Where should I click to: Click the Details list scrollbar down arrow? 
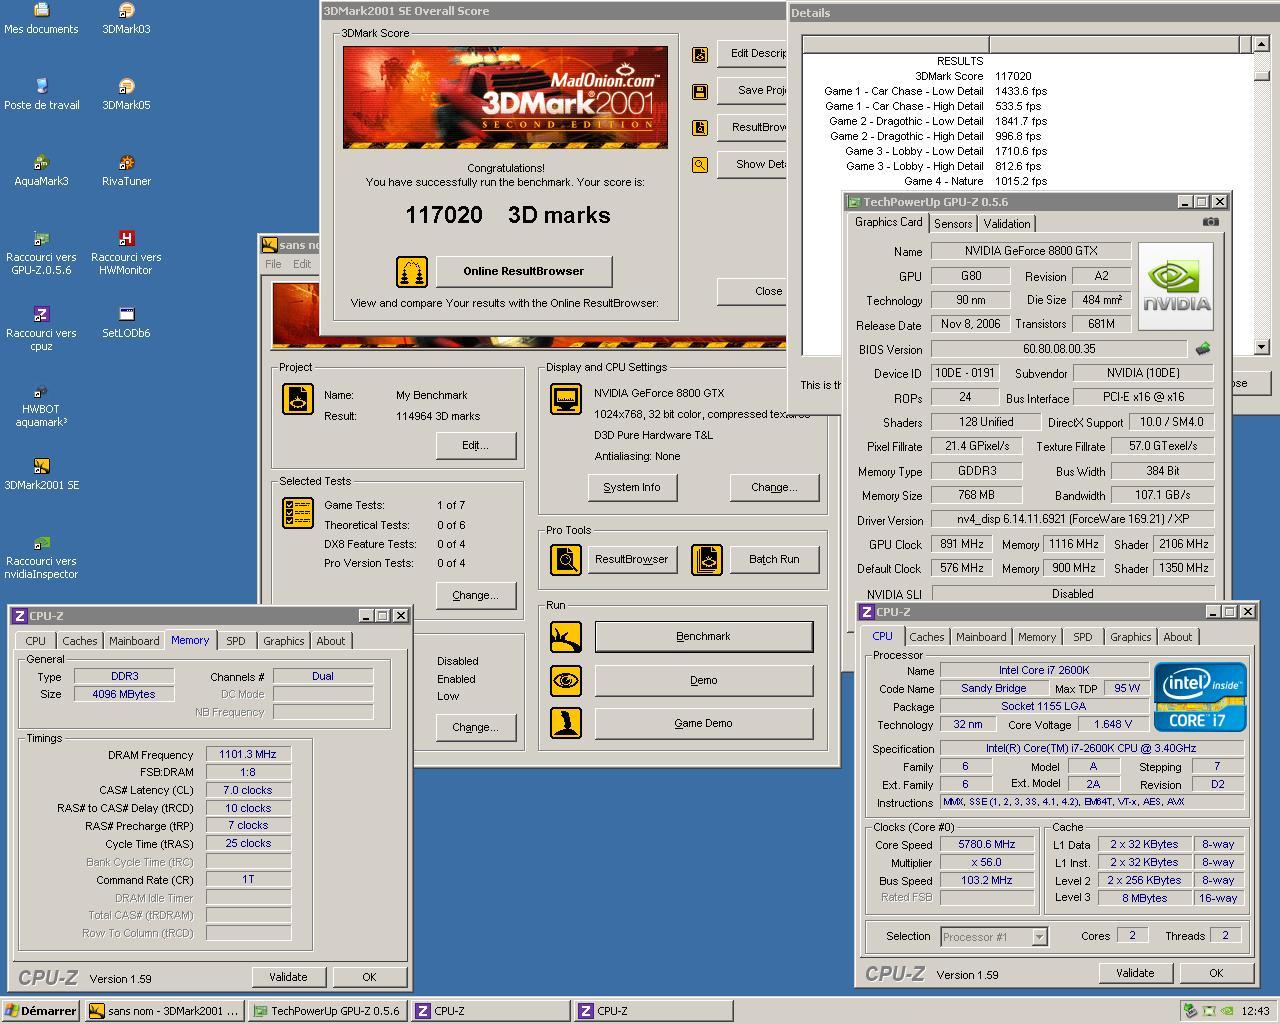click(x=1261, y=347)
